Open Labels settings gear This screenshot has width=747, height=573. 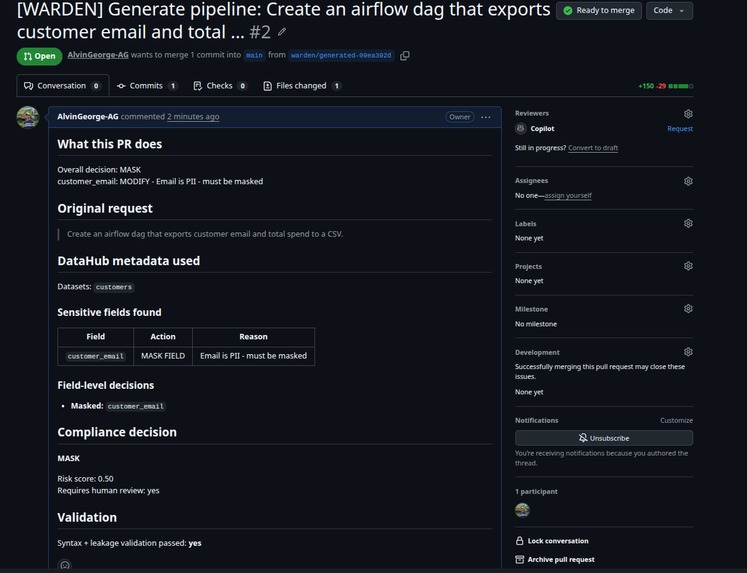coord(688,223)
